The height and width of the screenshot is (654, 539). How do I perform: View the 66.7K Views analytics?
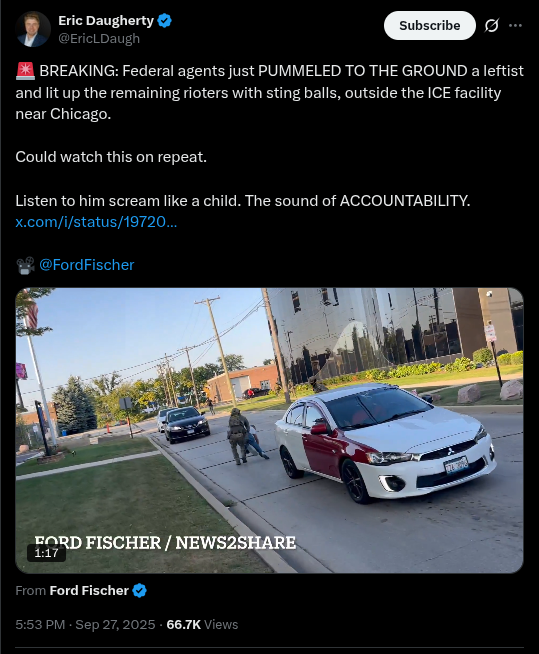point(202,624)
